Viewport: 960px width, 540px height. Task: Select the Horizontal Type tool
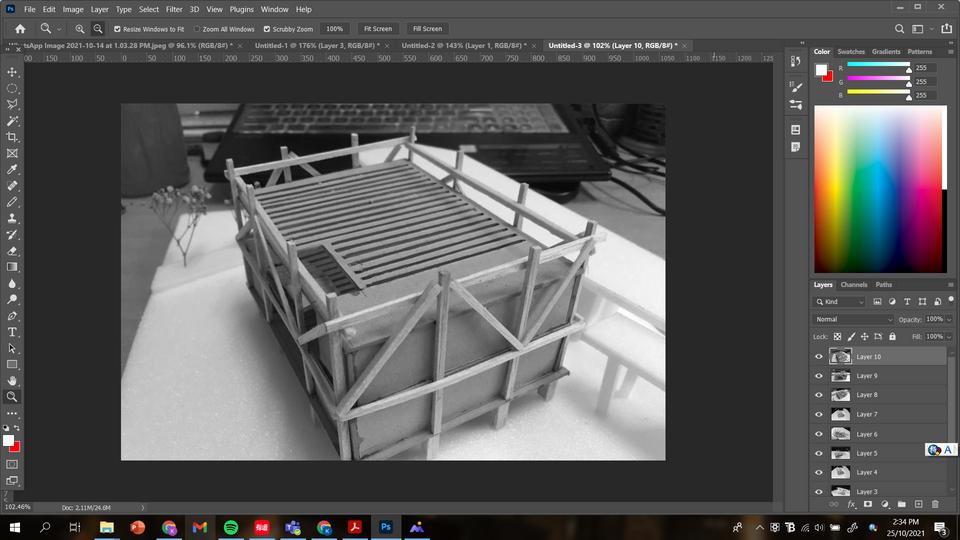click(12, 332)
